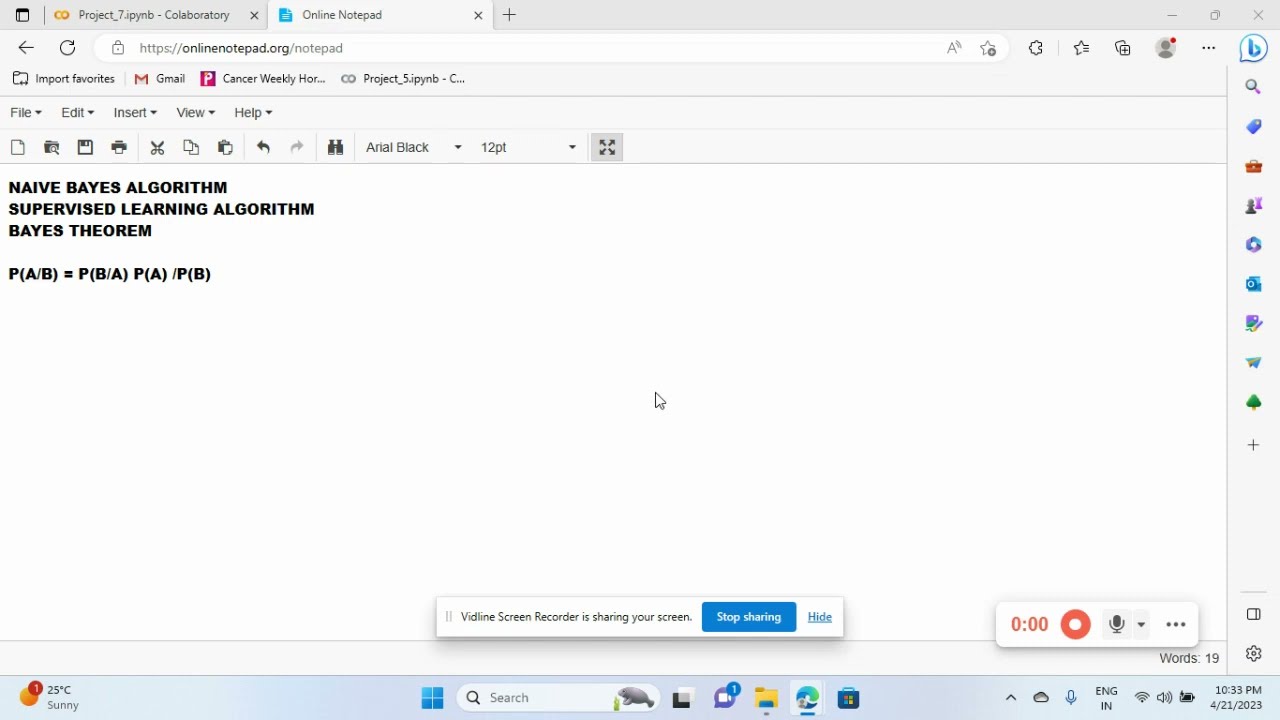
Task: Paste with the clipboard icon
Action: tap(225, 147)
